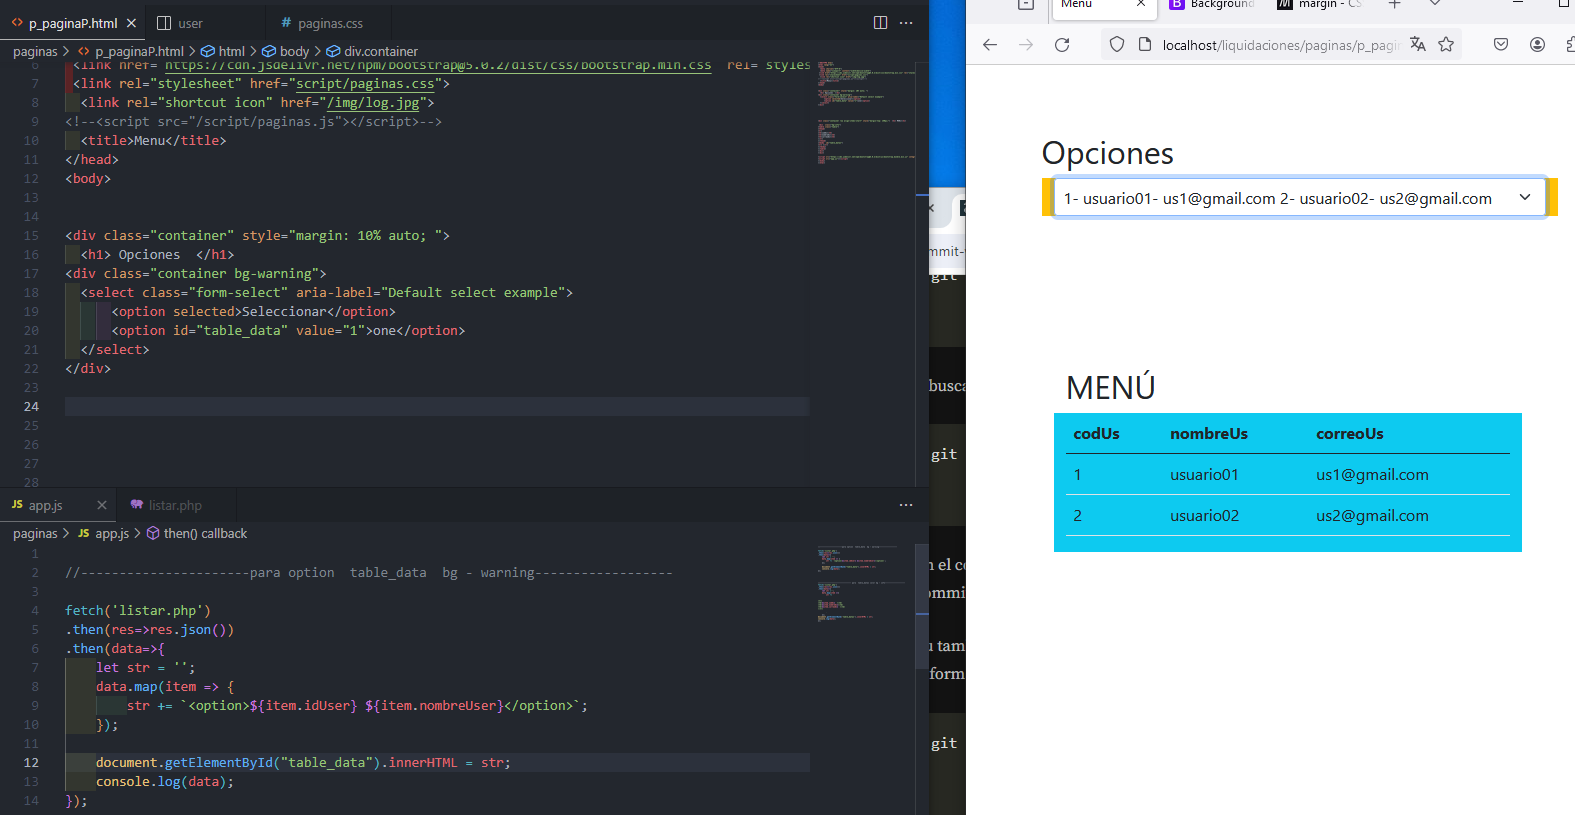Screen dimensions: 1575x815
Task: List all tabs in Firefox
Action: click(1435, 5)
